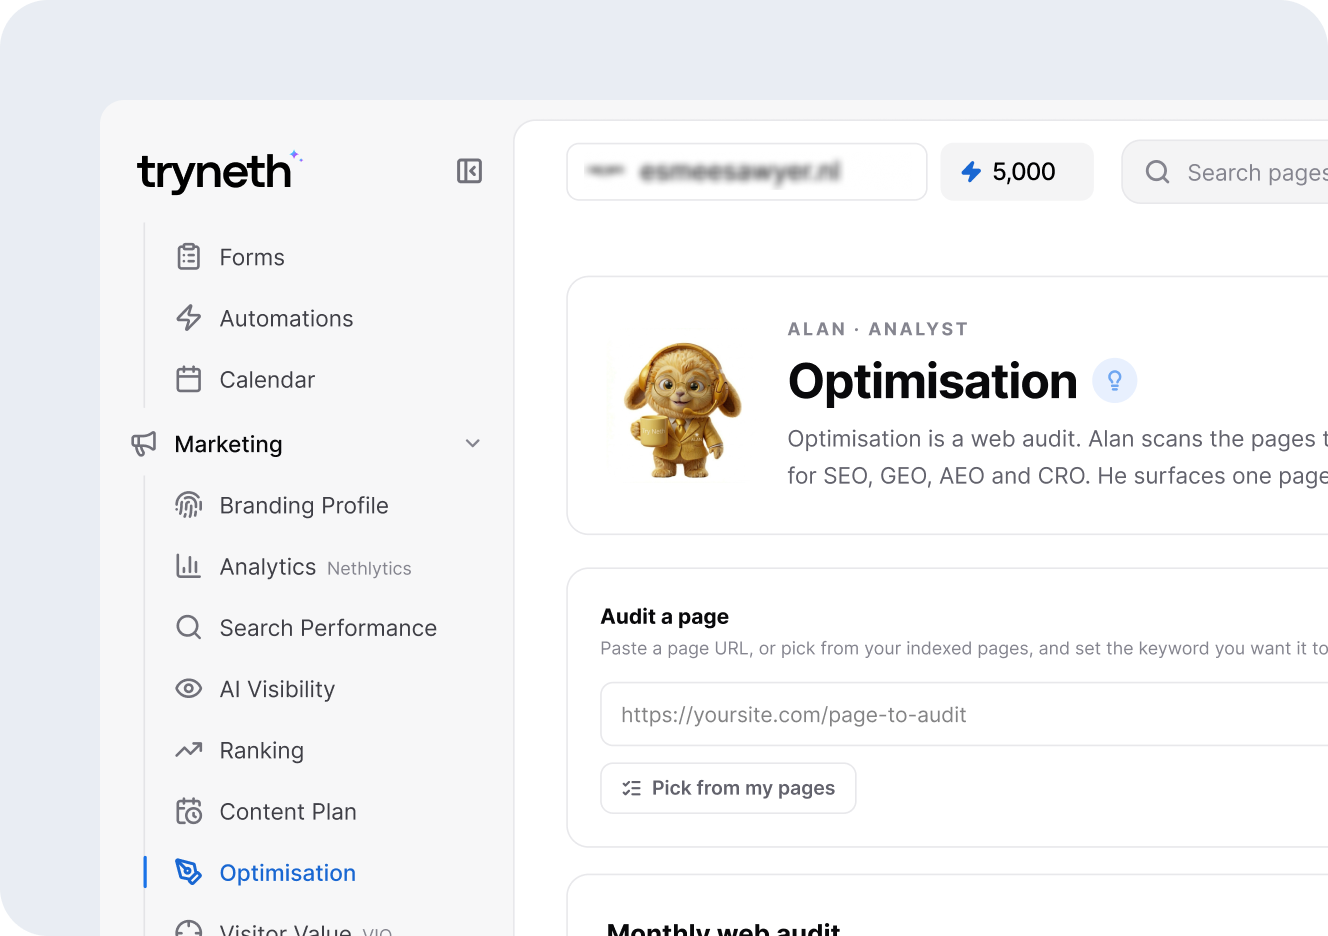Click the magnifier icon in search bar
Viewport: 1328px width, 936px height.
(x=1157, y=172)
